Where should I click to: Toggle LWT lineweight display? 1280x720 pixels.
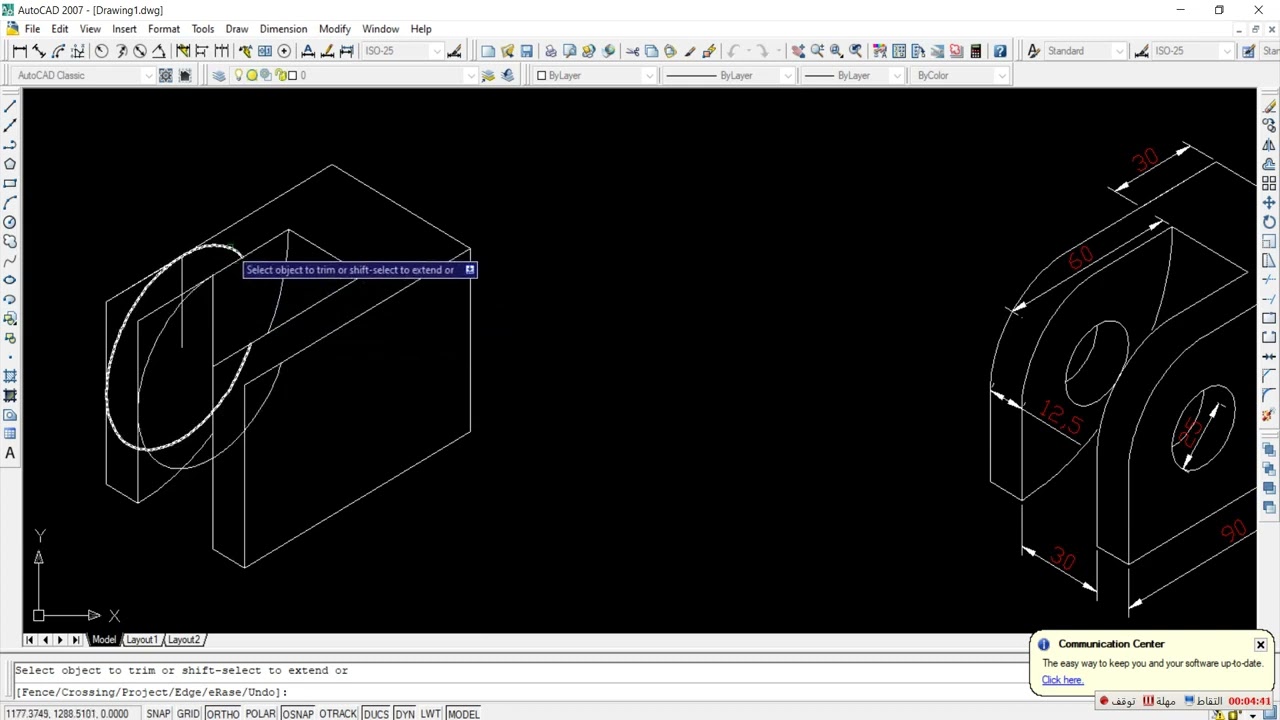pyautogui.click(x=430, y=713)
